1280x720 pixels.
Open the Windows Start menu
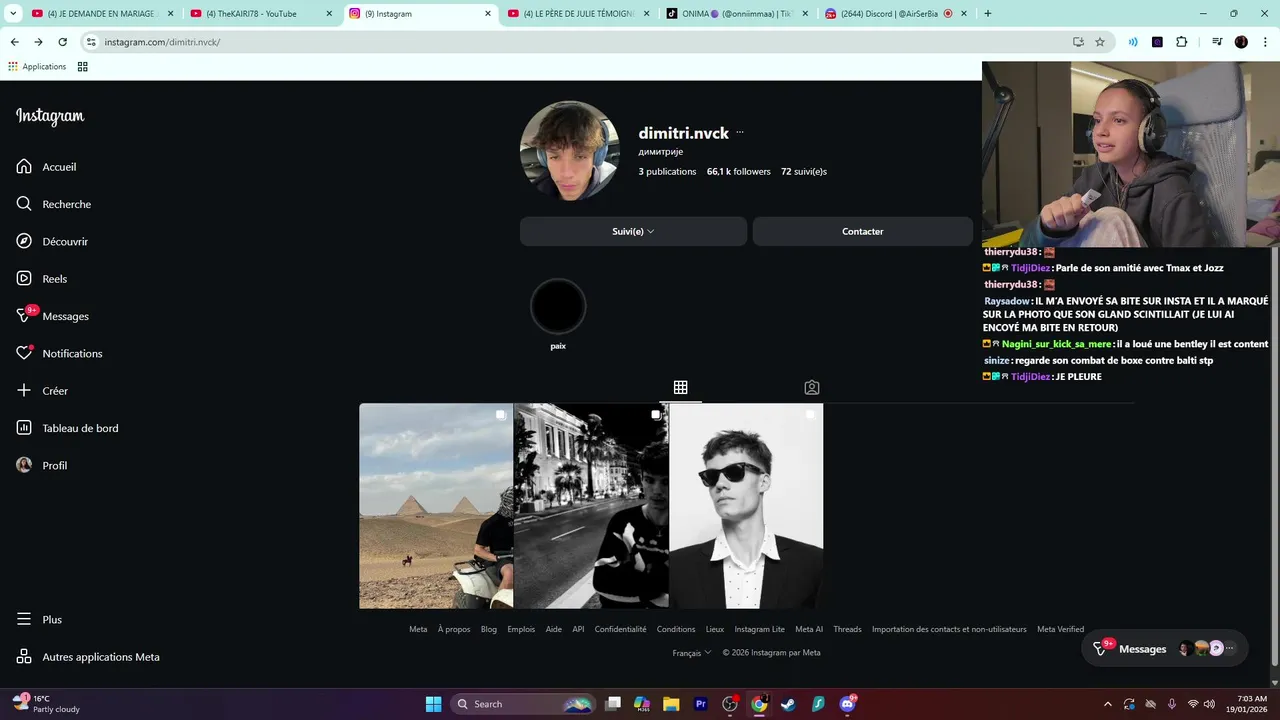click(433, 704)
